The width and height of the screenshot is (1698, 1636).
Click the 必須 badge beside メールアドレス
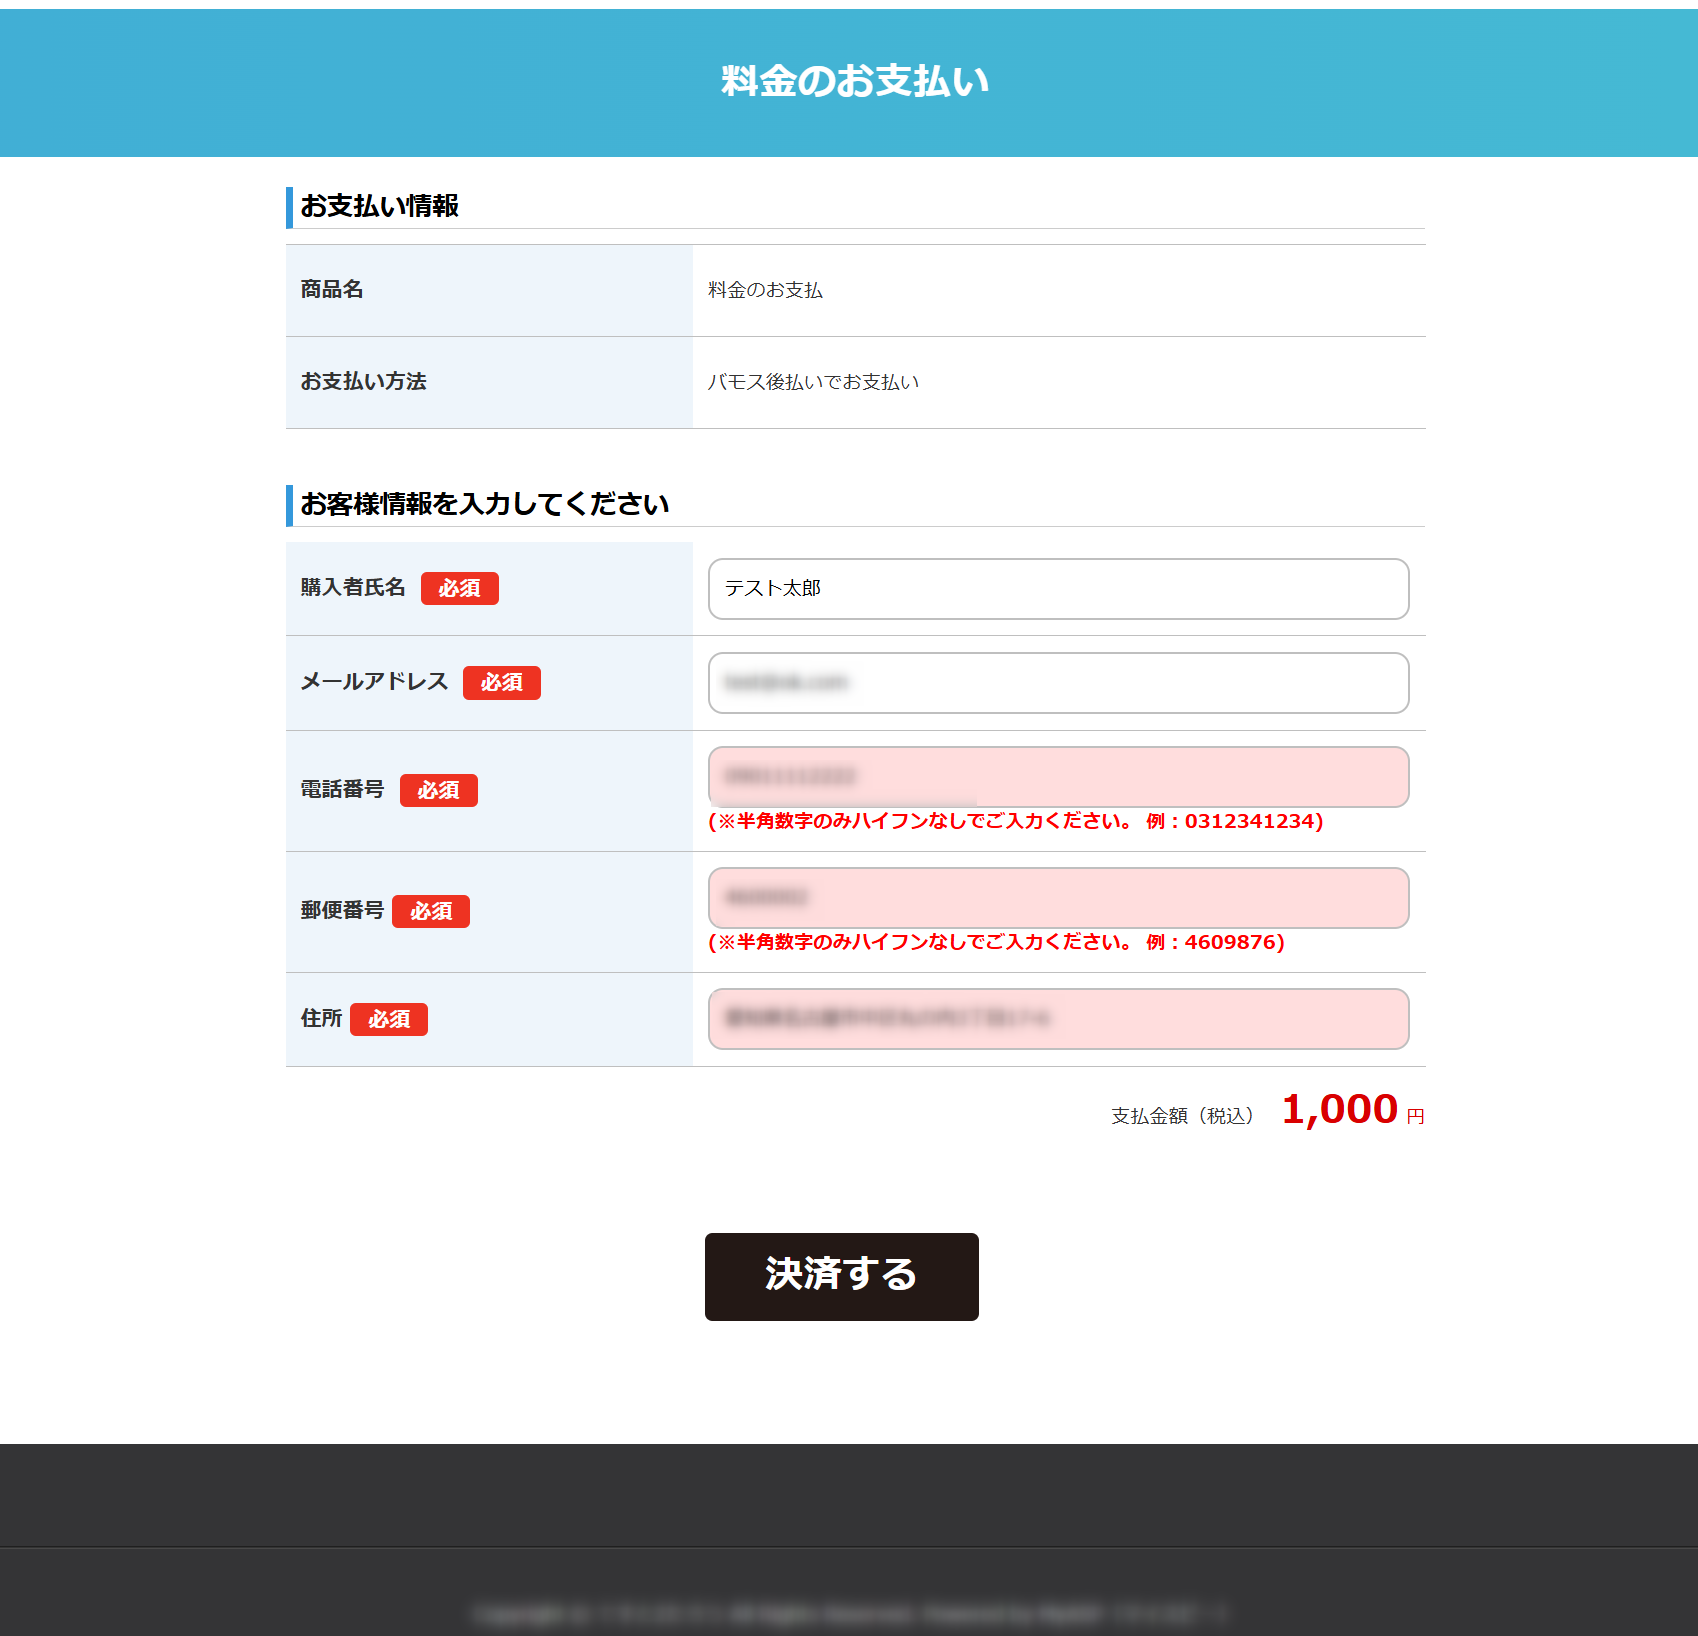click(x=501, y=683)
